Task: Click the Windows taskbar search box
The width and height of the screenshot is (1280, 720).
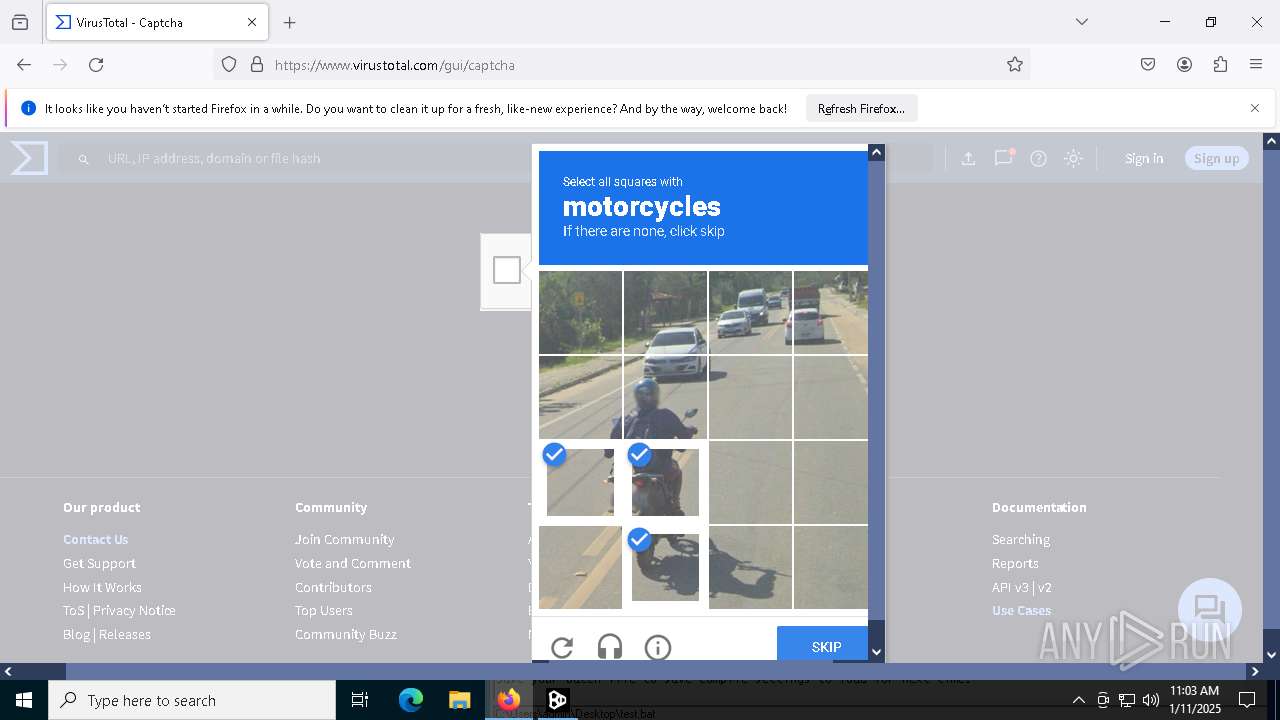Action: (x=192, y=700)
